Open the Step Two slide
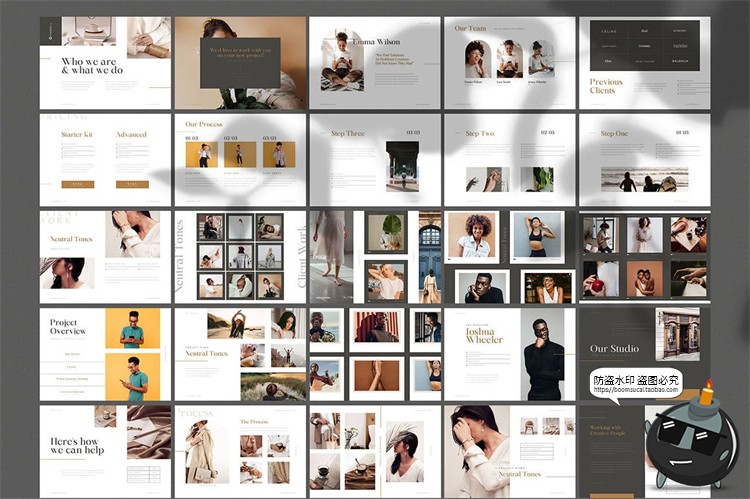Screen dimensions: 750x499 pyautogui.click(x=509, y=159)
